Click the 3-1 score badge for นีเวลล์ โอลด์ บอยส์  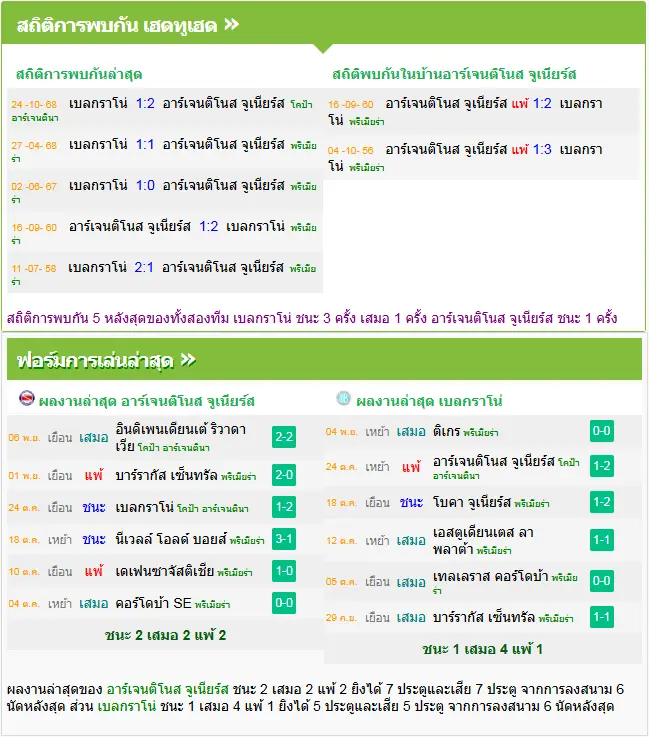point(284,539)
